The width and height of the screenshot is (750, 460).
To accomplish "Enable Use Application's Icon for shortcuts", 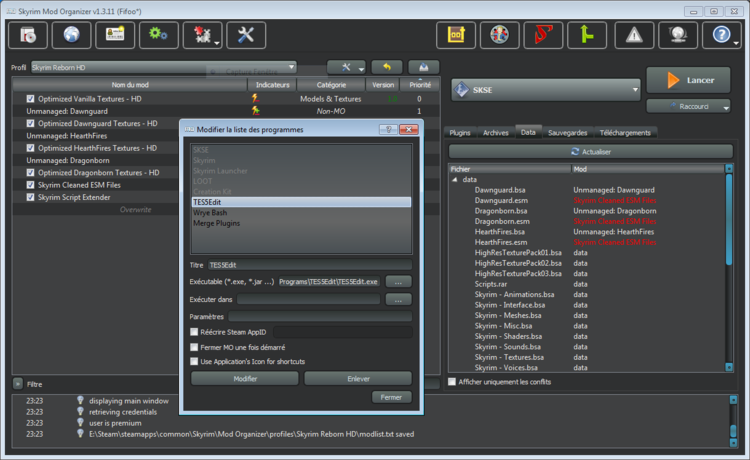I will (194, 361).
